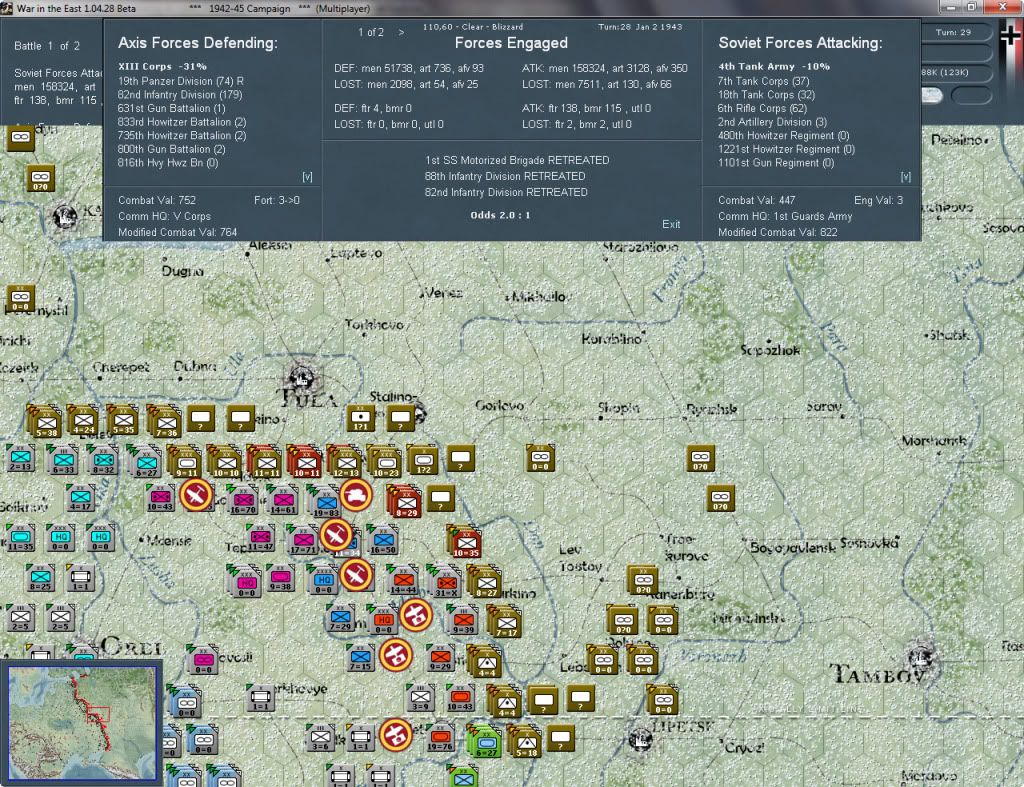Select the Soviet 7=17 infantry stack
This screenshot has height=787, width=1024.
[504, 620]
